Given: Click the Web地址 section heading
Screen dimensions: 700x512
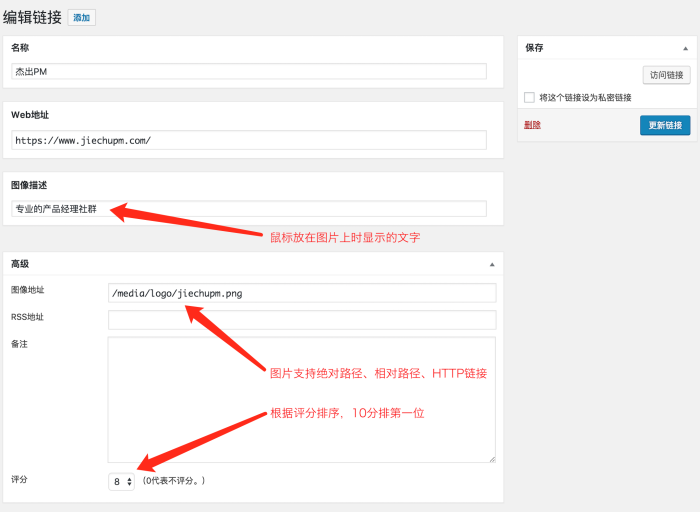Looking at the screenshot, I should point(30,115).
